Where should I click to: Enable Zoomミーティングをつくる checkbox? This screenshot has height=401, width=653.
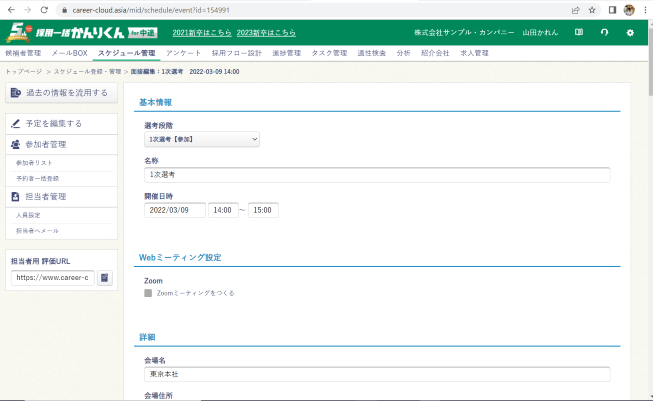148,293
